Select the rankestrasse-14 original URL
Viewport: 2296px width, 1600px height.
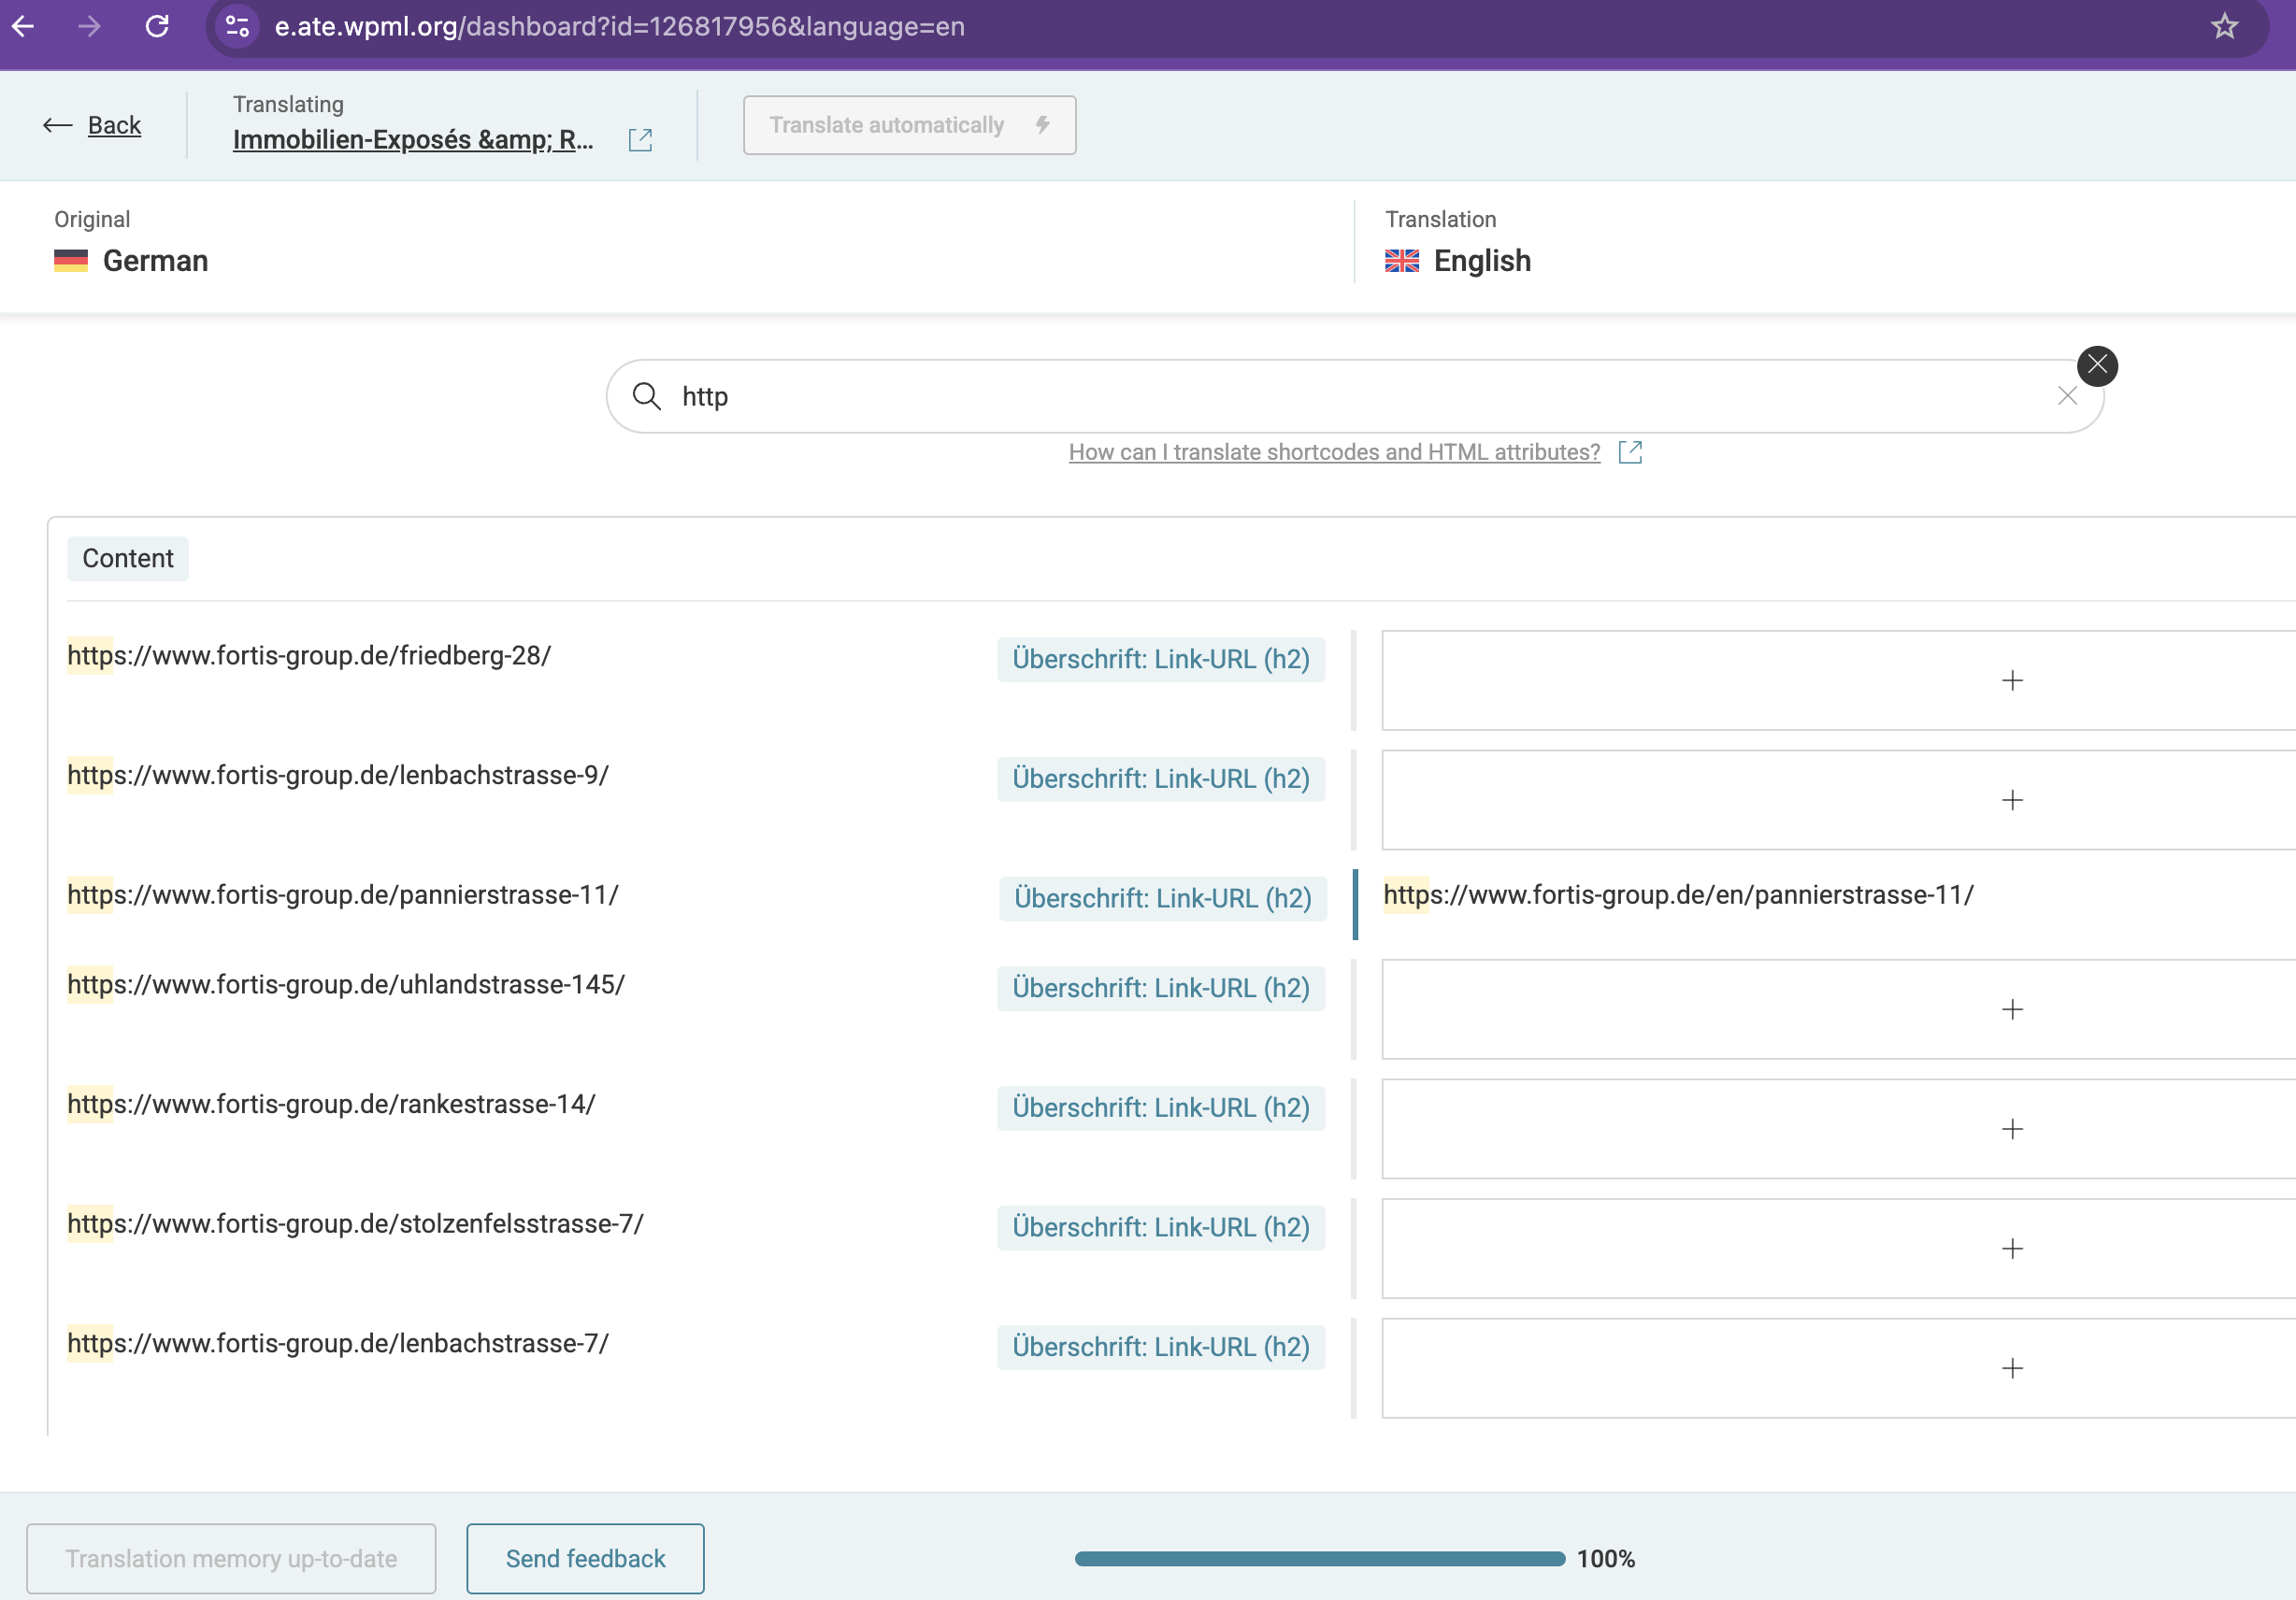pyautogui.click(x=331, y=1104)
